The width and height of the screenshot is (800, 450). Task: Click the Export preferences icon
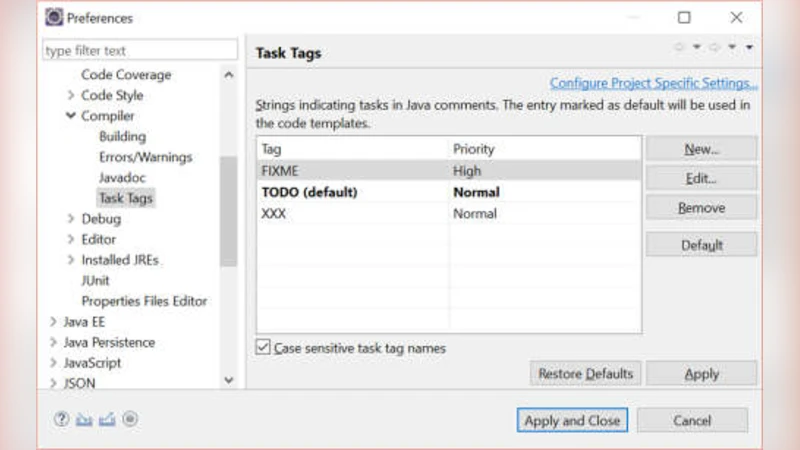(x=107, y=420)
